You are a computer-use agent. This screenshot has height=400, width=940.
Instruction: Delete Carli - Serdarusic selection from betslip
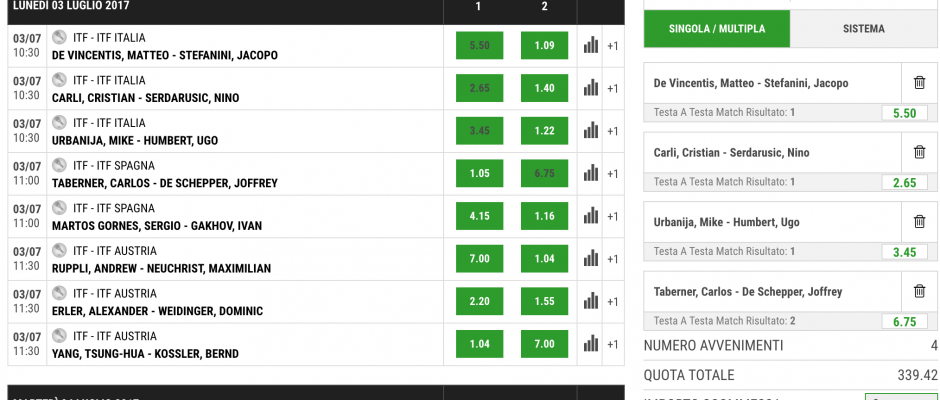tap(919, 152)
